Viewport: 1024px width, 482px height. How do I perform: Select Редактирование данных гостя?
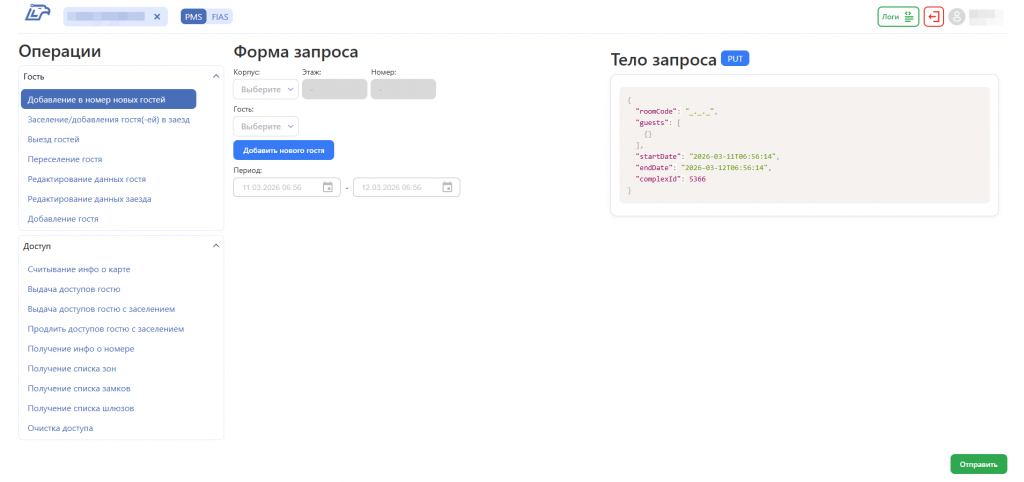[86, 179]
